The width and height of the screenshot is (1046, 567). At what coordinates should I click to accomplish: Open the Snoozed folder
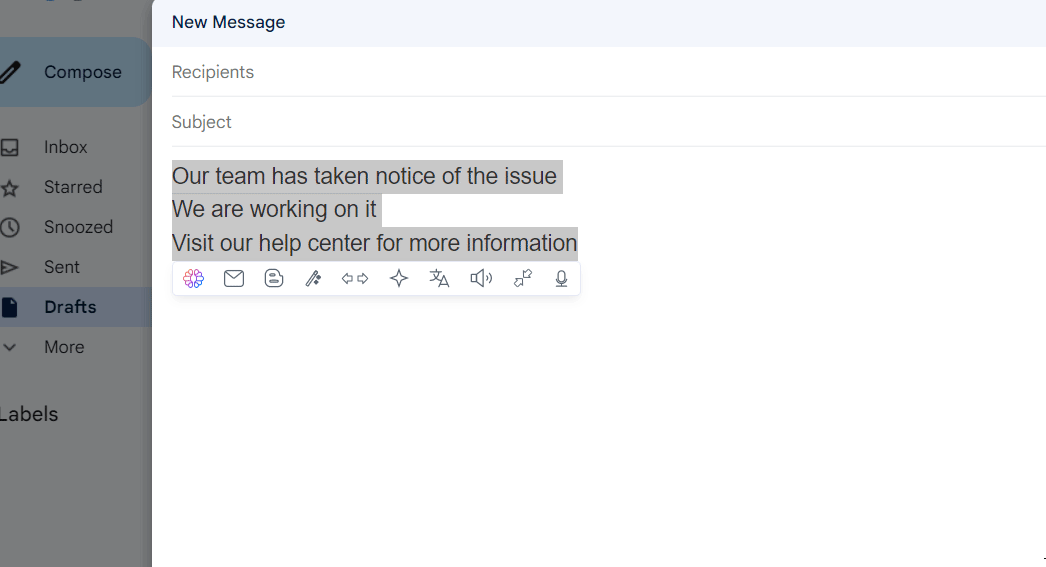tap(78, 227)
